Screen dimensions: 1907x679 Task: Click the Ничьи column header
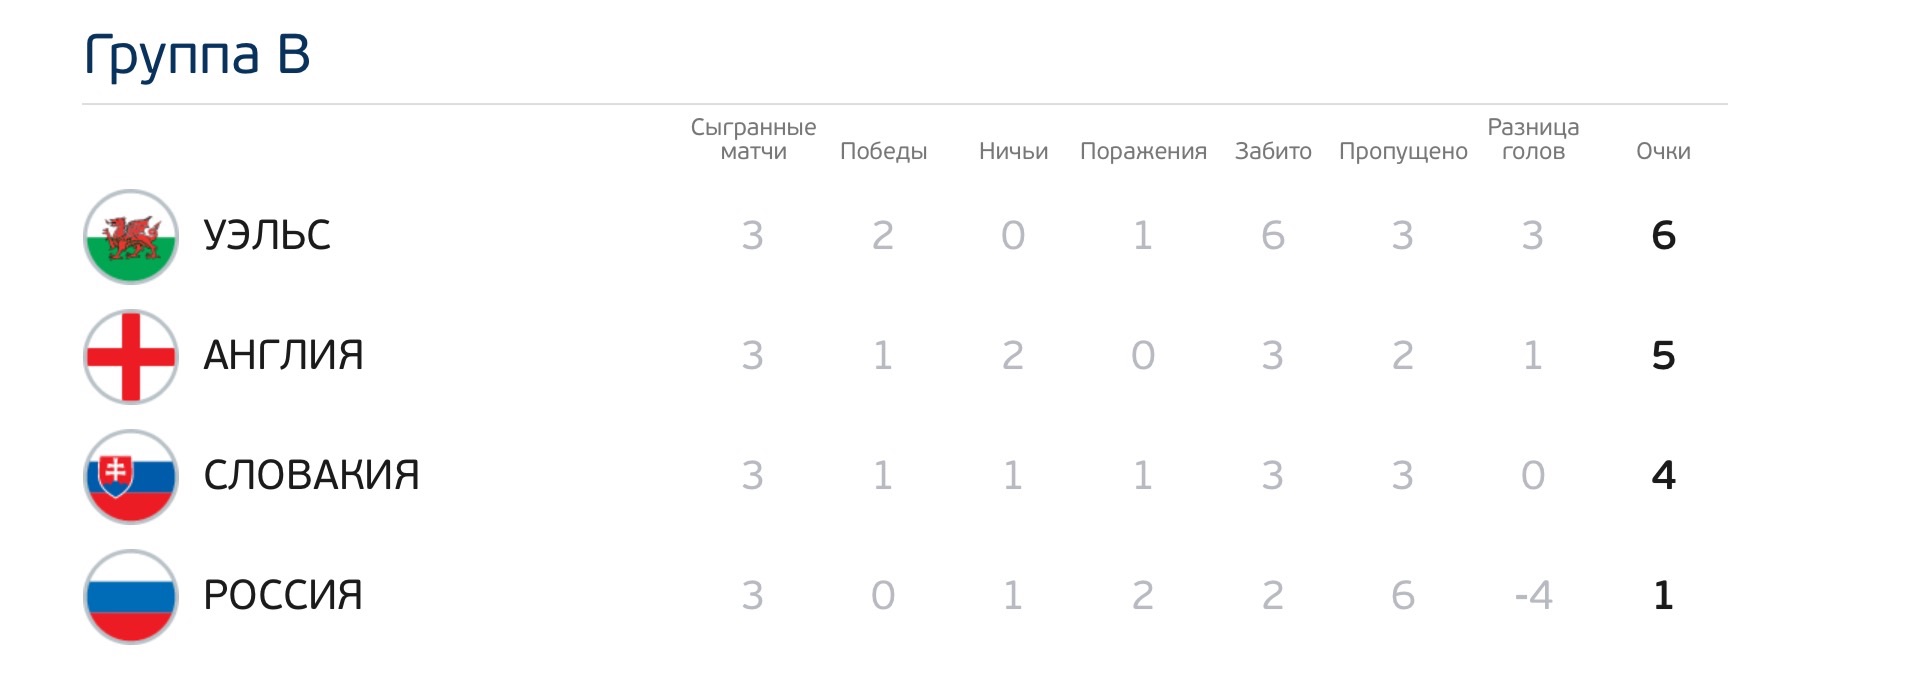coord(1013,151)
